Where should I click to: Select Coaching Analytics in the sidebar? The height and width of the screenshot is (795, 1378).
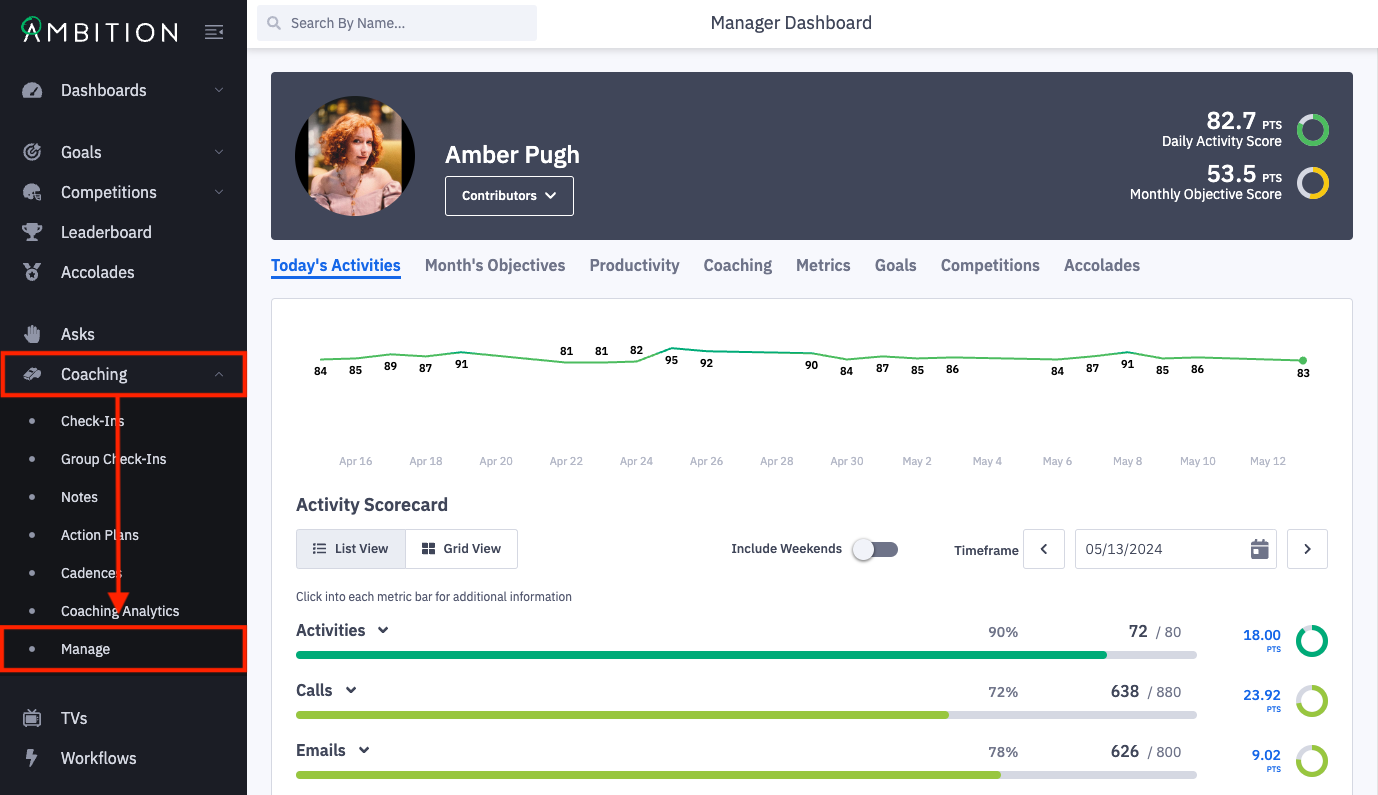[x=119, y=610]
